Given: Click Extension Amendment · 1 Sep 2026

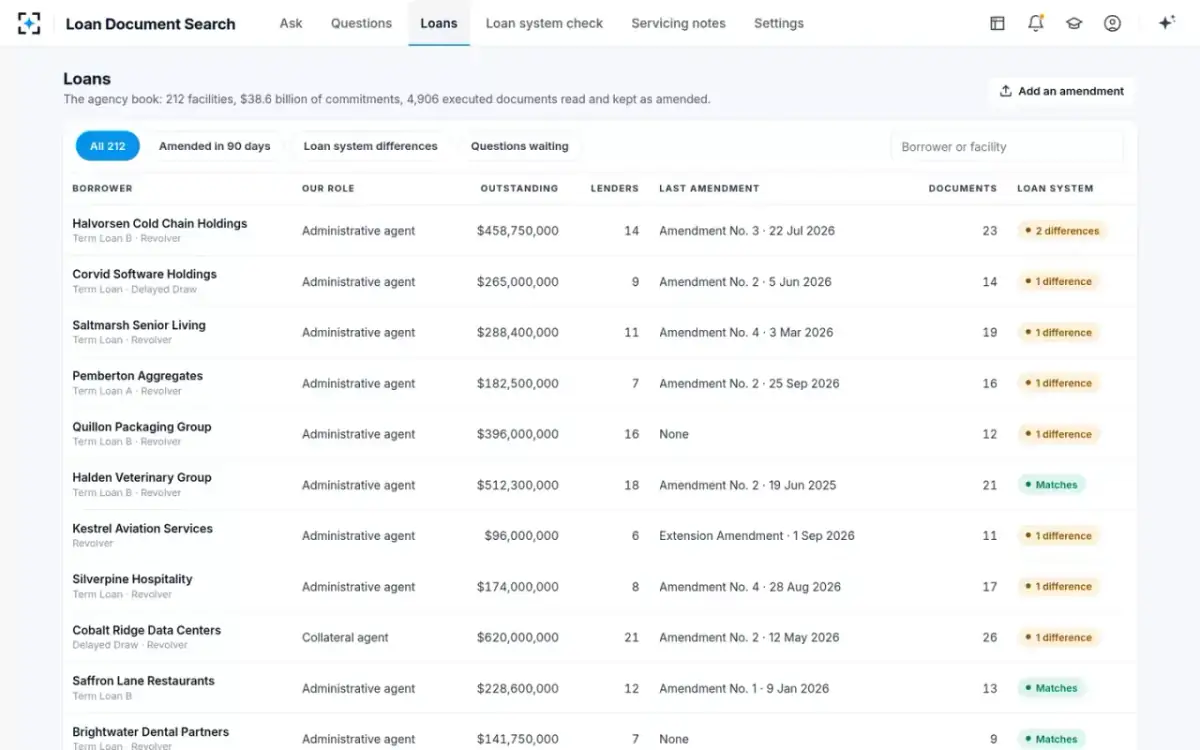Looking at the screenshot, I should click(x=757, y=536).
